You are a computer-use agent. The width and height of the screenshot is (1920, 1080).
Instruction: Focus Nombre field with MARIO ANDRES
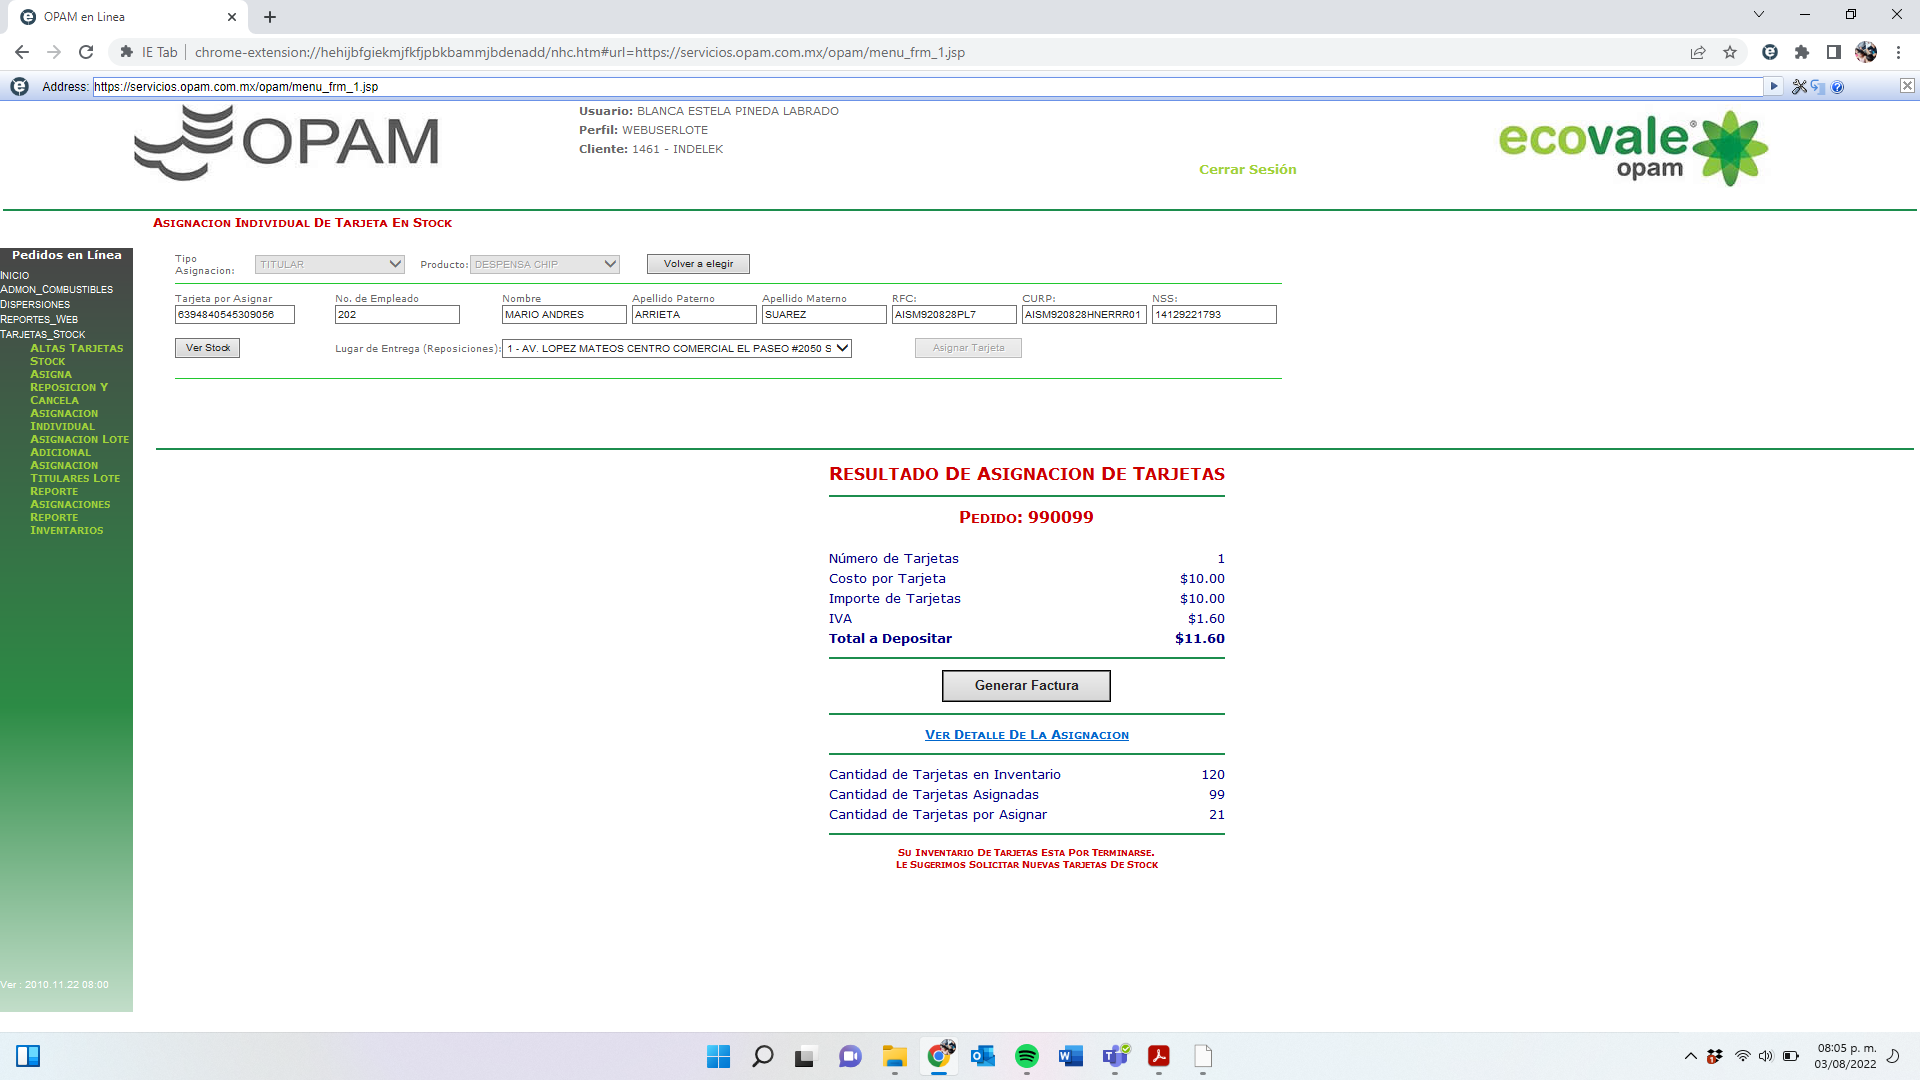(x=564, y=315)
